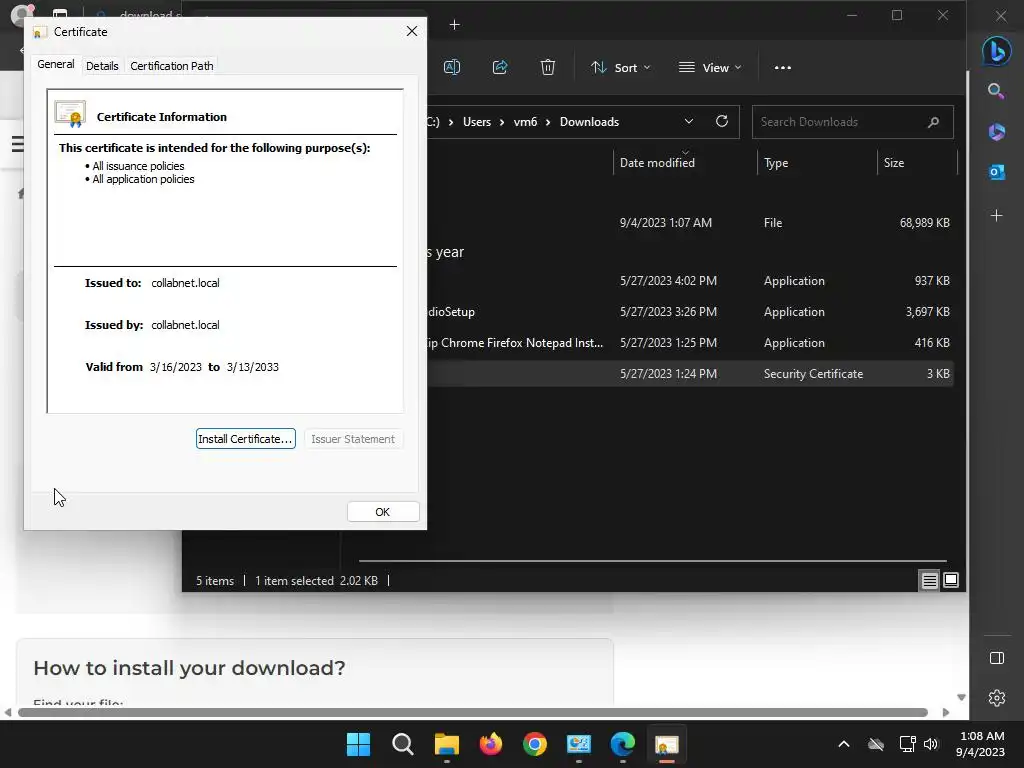Image resolution: width=1024 pixels, height=768 pixels.
Task: Click the Users breadcrumb segment
Action: pyautogui.click(x=477, y=122)
